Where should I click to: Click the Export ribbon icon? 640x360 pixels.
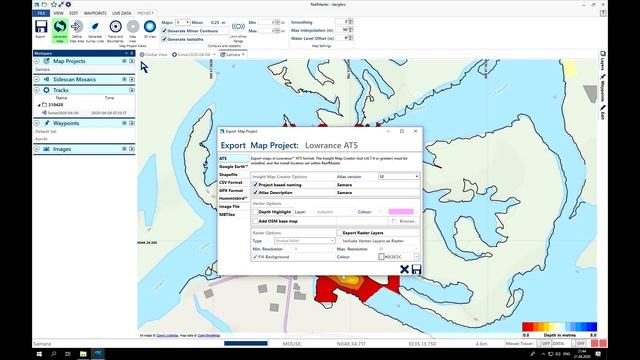tap(41, 27)
